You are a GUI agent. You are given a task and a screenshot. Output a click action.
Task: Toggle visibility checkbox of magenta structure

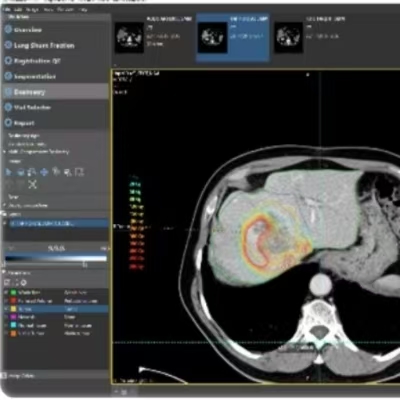coord(6,317)
